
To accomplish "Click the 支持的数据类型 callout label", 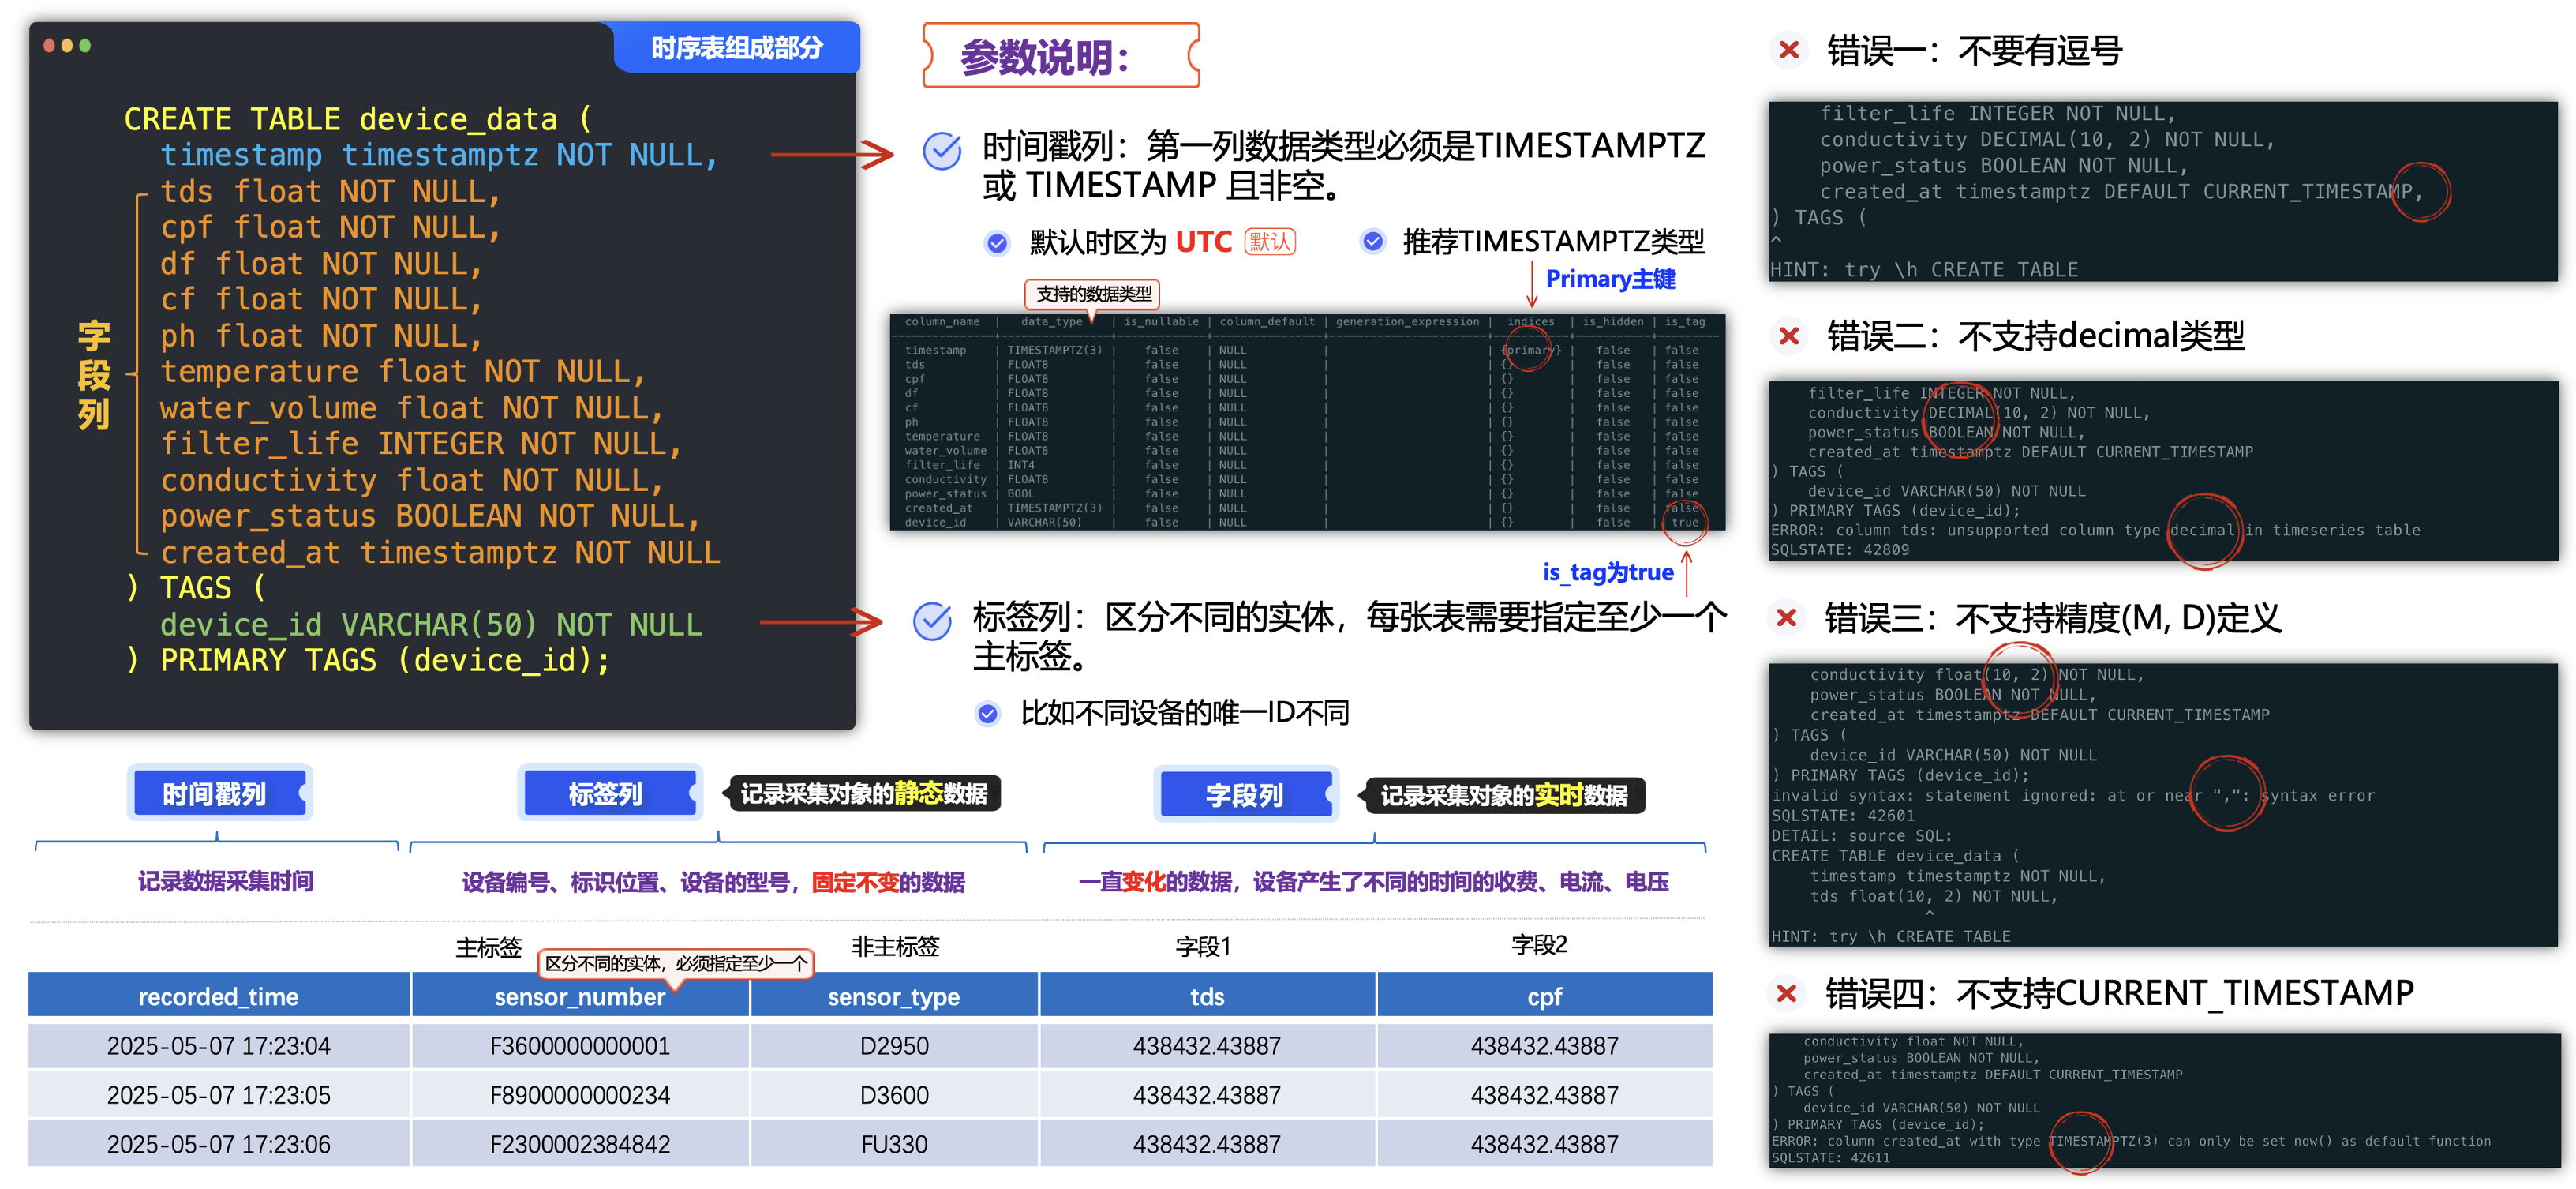I will (1093, 294).
